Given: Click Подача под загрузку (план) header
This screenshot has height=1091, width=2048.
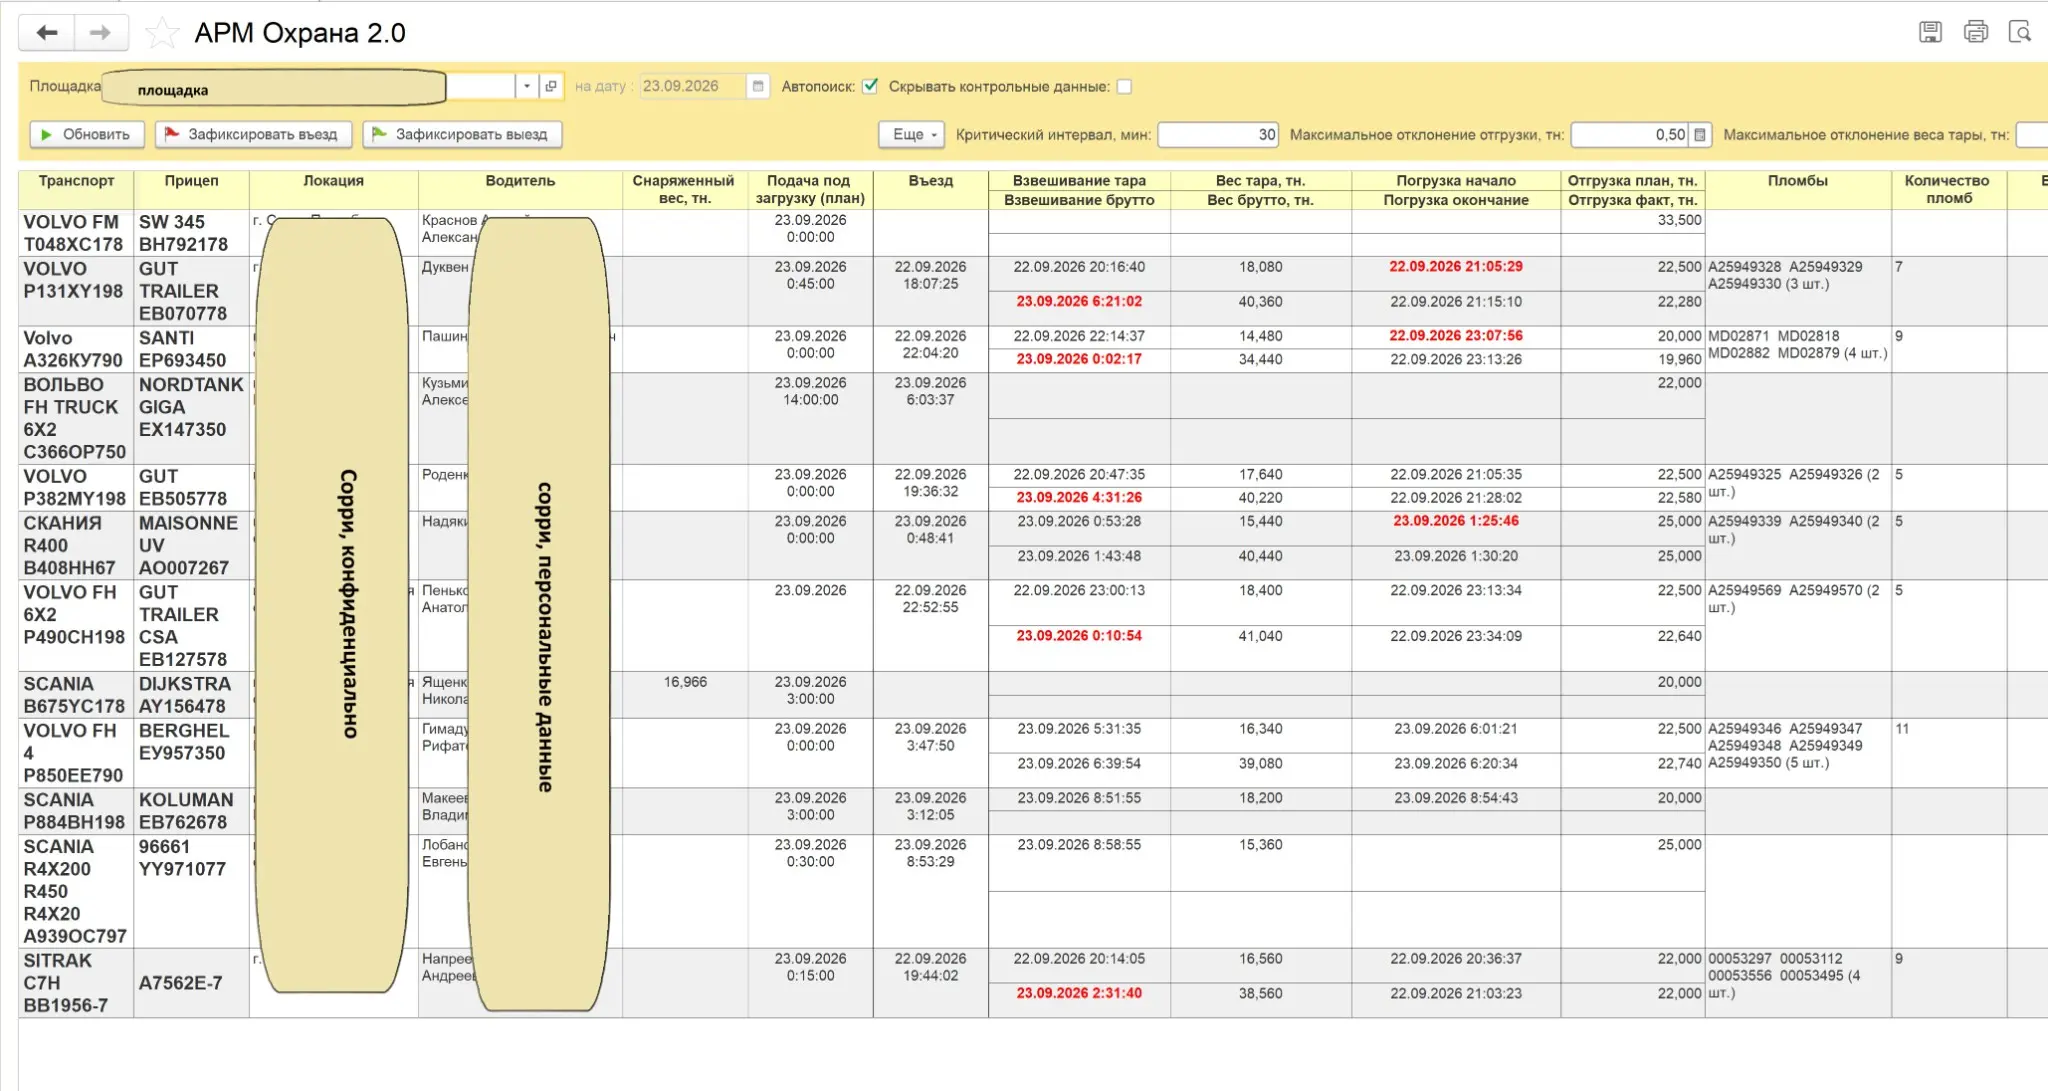Looking at the screenshot, I should (x=810, y=190).
